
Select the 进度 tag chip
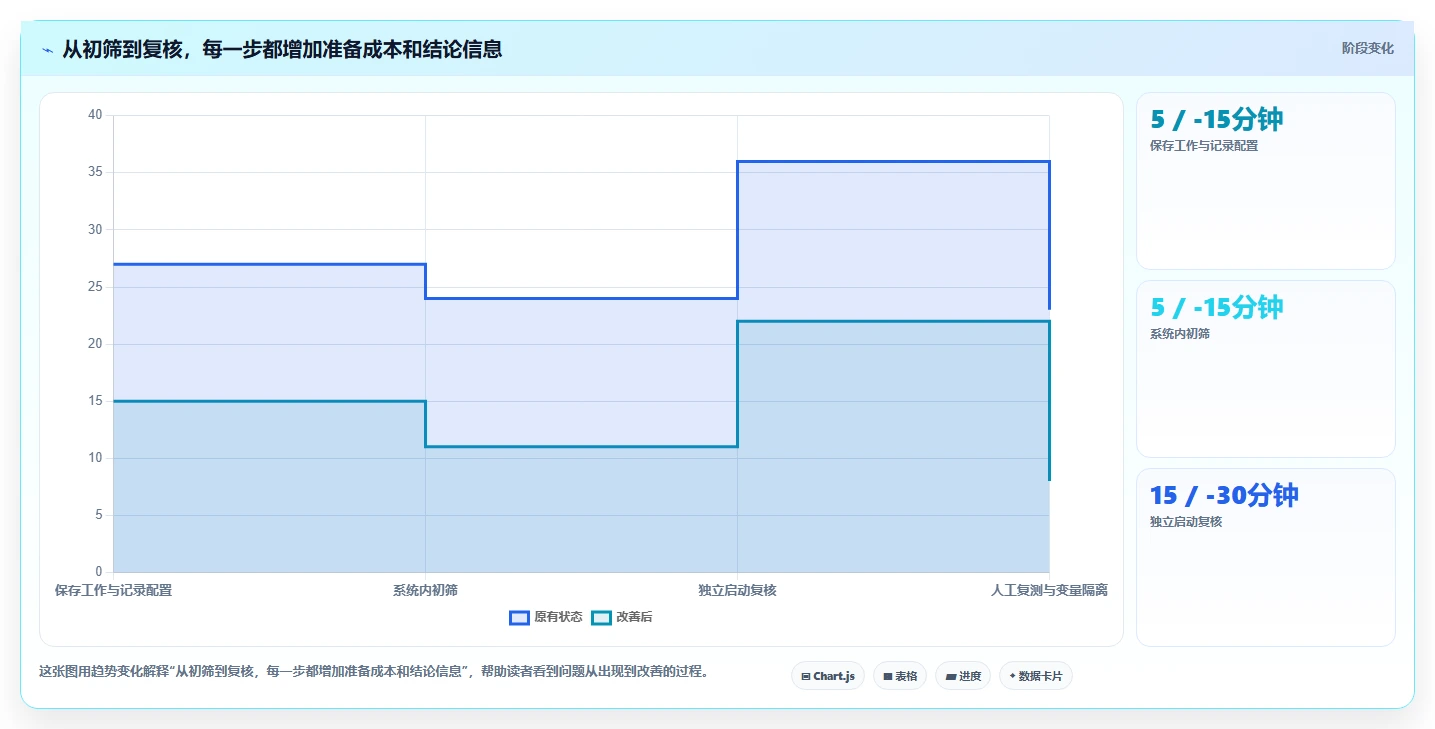[963, 676]
